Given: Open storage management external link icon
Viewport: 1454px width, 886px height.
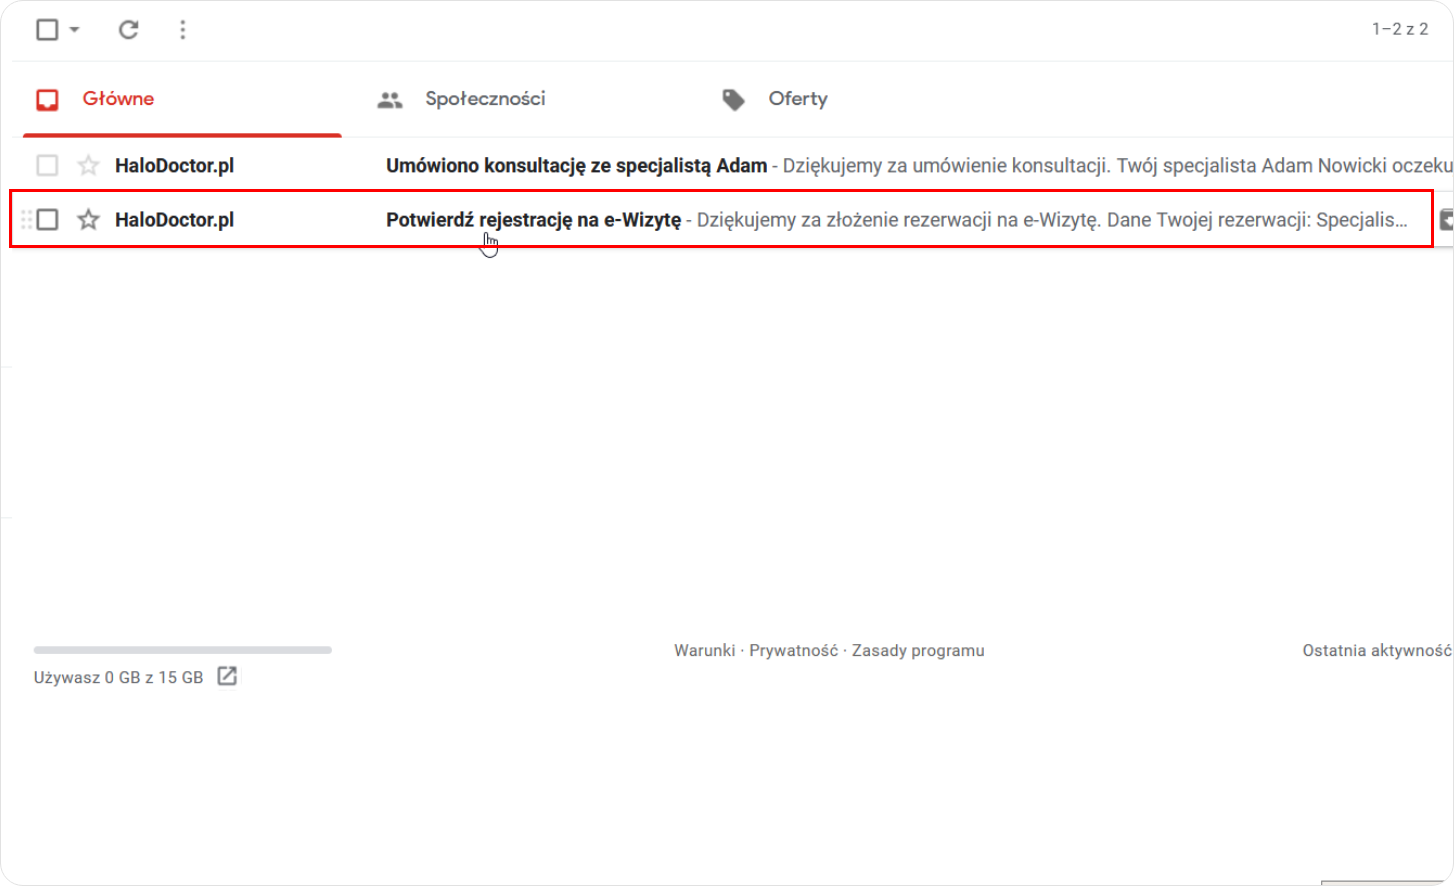Looking at the screenshot, I should pyautogui.click(x=227, y=677).
